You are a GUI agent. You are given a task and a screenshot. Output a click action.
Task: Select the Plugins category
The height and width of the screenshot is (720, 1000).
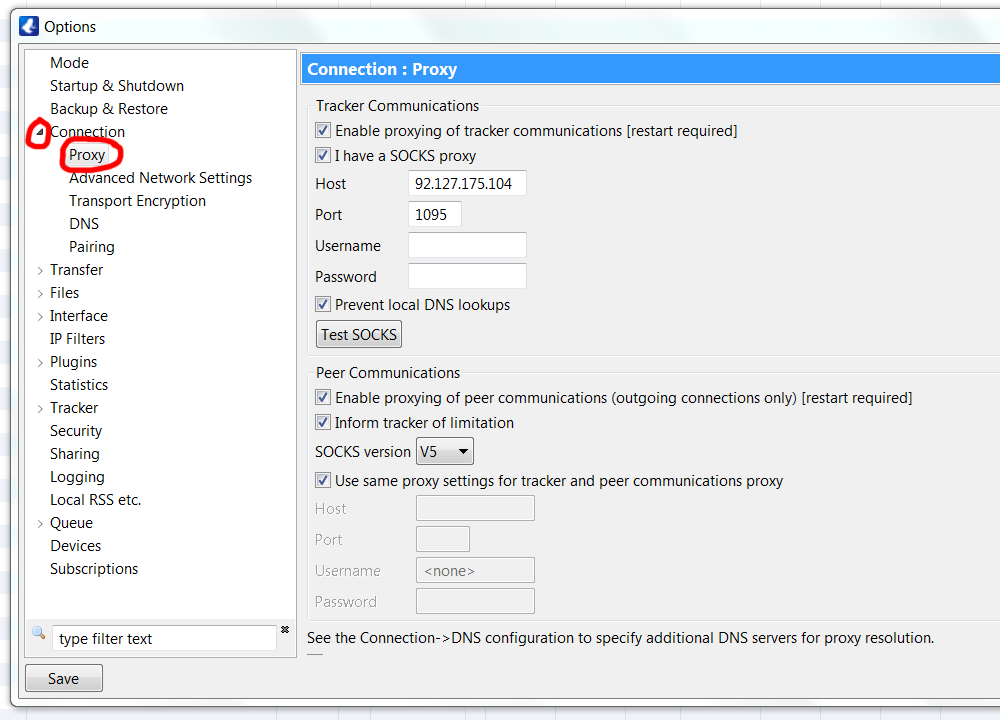(74, 362)
